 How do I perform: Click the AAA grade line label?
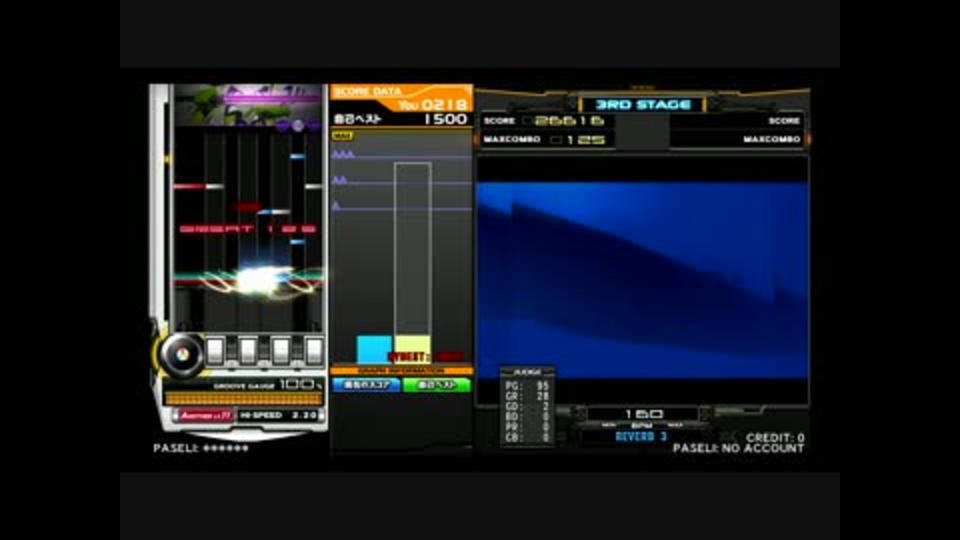coord(343,154)
